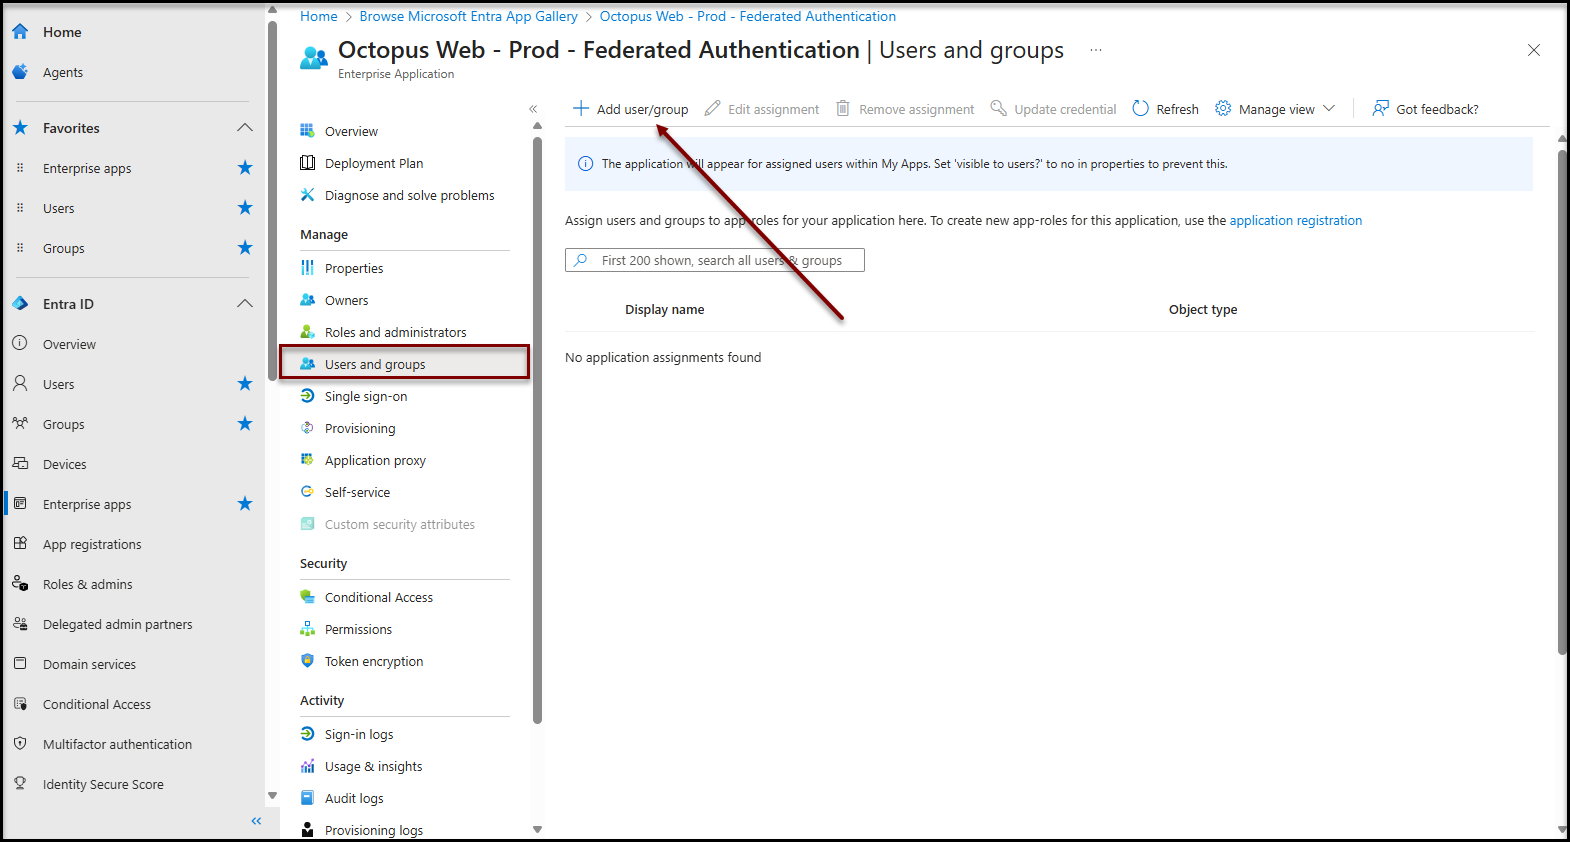Click the Token encryption shield icon
Image resolution: width=1570 pixels, height=842 pixels.
308,661
